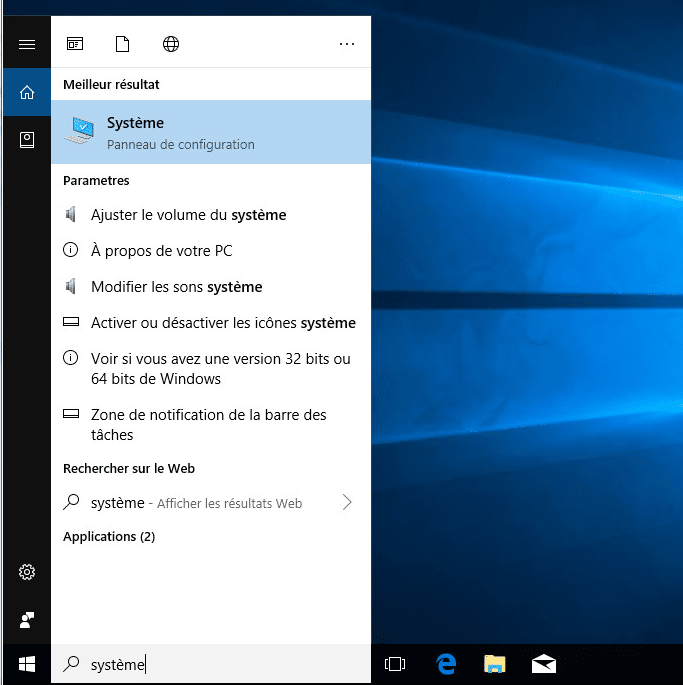Image resolution: width=683 pixels, height=685 pixels.
Task: Click magnifier icon beside web result système
Action: coord(71,502)
